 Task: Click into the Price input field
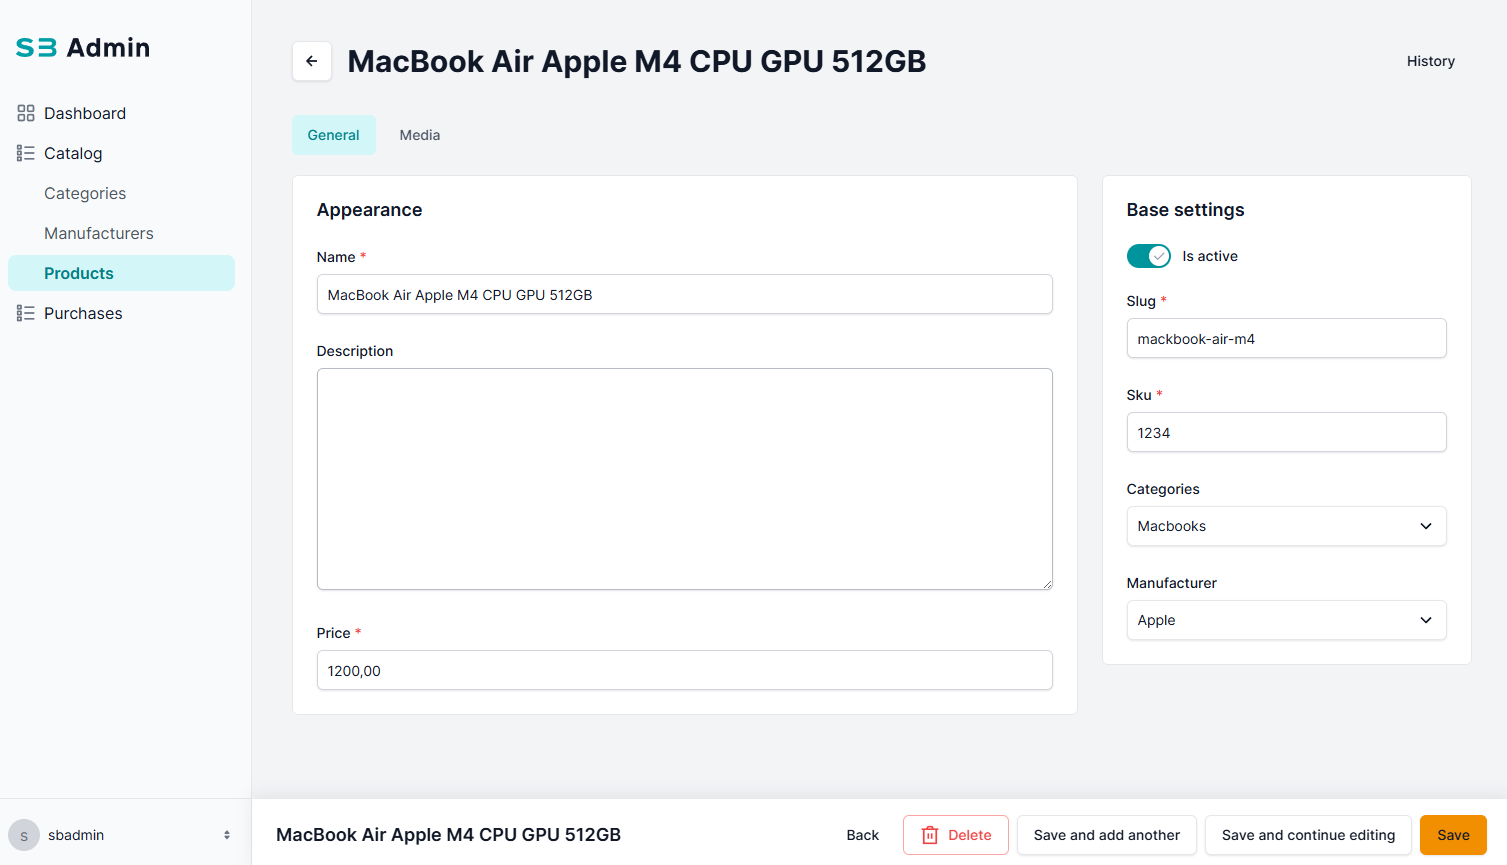(685, 670)
